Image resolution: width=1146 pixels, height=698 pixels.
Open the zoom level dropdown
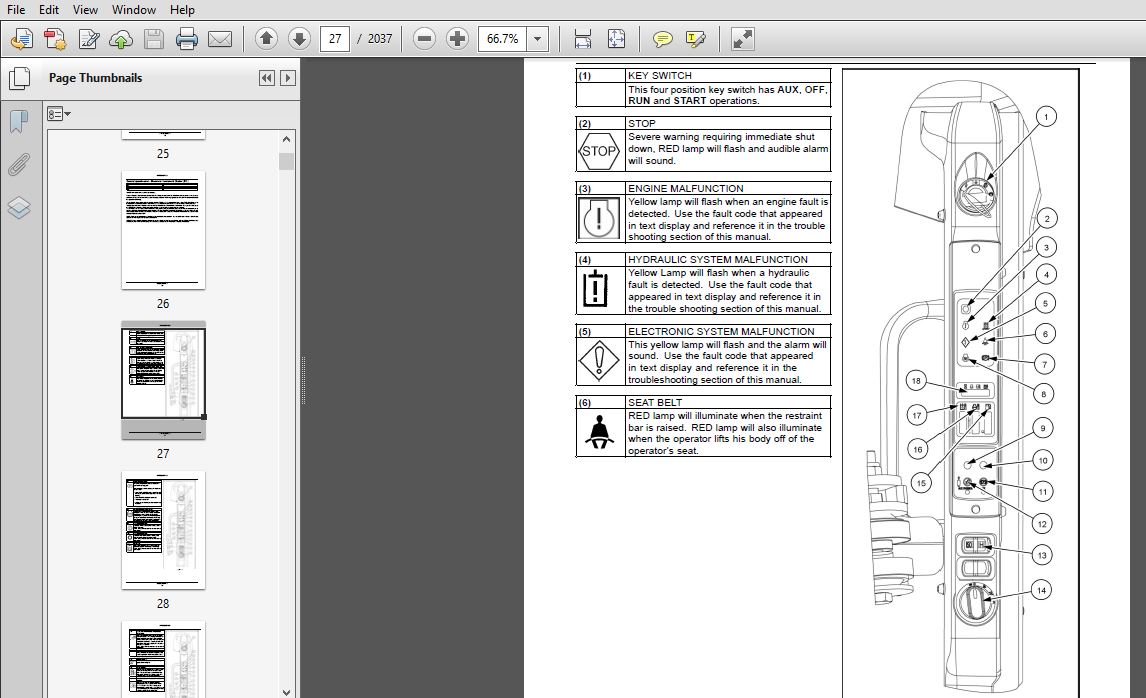pyautogui.click(x=538, y=39)
